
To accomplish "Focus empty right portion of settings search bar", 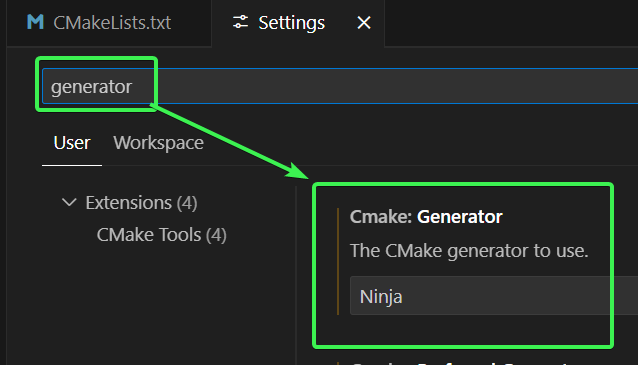I will pos(395,86).
